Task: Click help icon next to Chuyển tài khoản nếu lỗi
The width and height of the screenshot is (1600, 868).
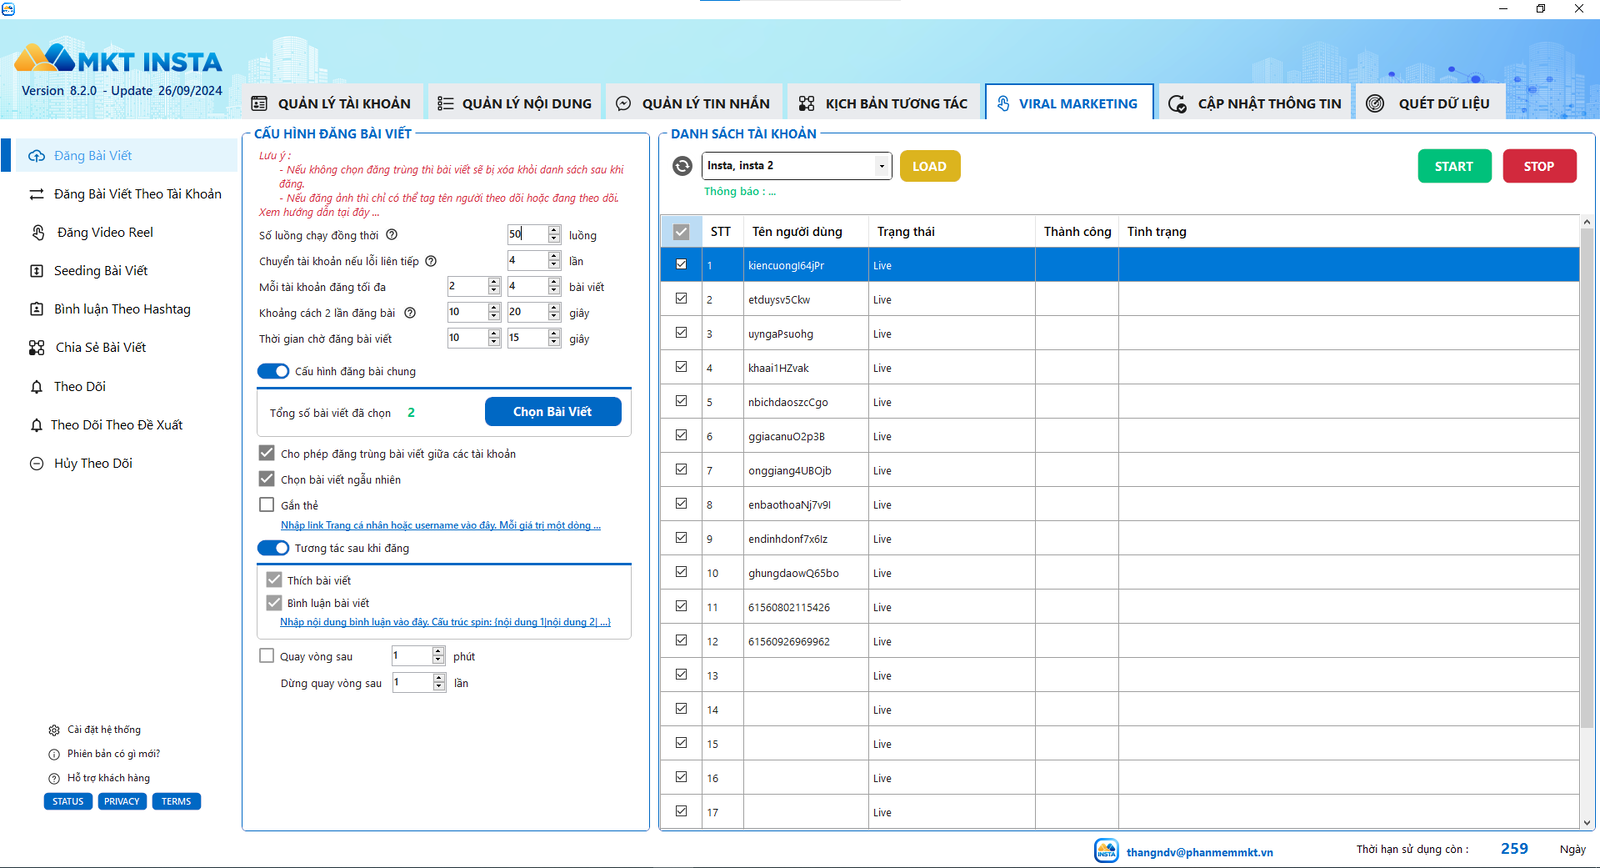Action: [x=431, y=261]
